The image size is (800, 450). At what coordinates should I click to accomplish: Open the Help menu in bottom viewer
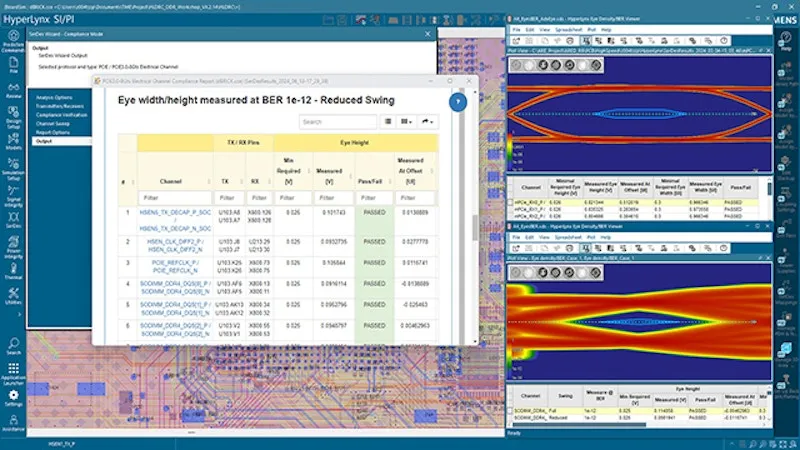point(605,237)
